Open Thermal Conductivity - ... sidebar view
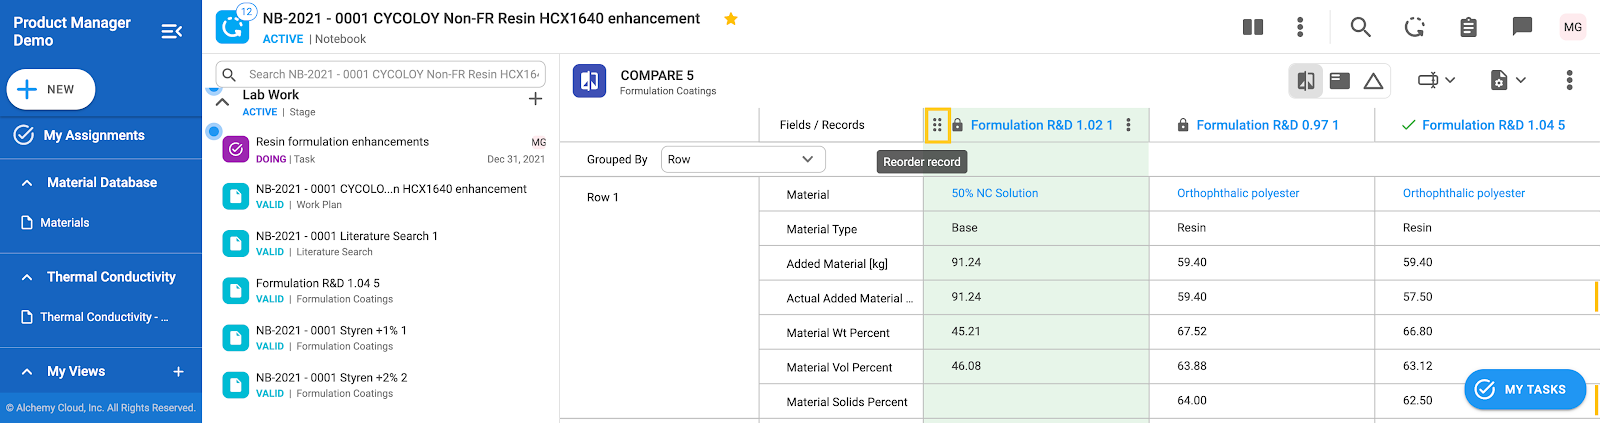Viewport: 1600px width, 423px height. tap(95, 317)
